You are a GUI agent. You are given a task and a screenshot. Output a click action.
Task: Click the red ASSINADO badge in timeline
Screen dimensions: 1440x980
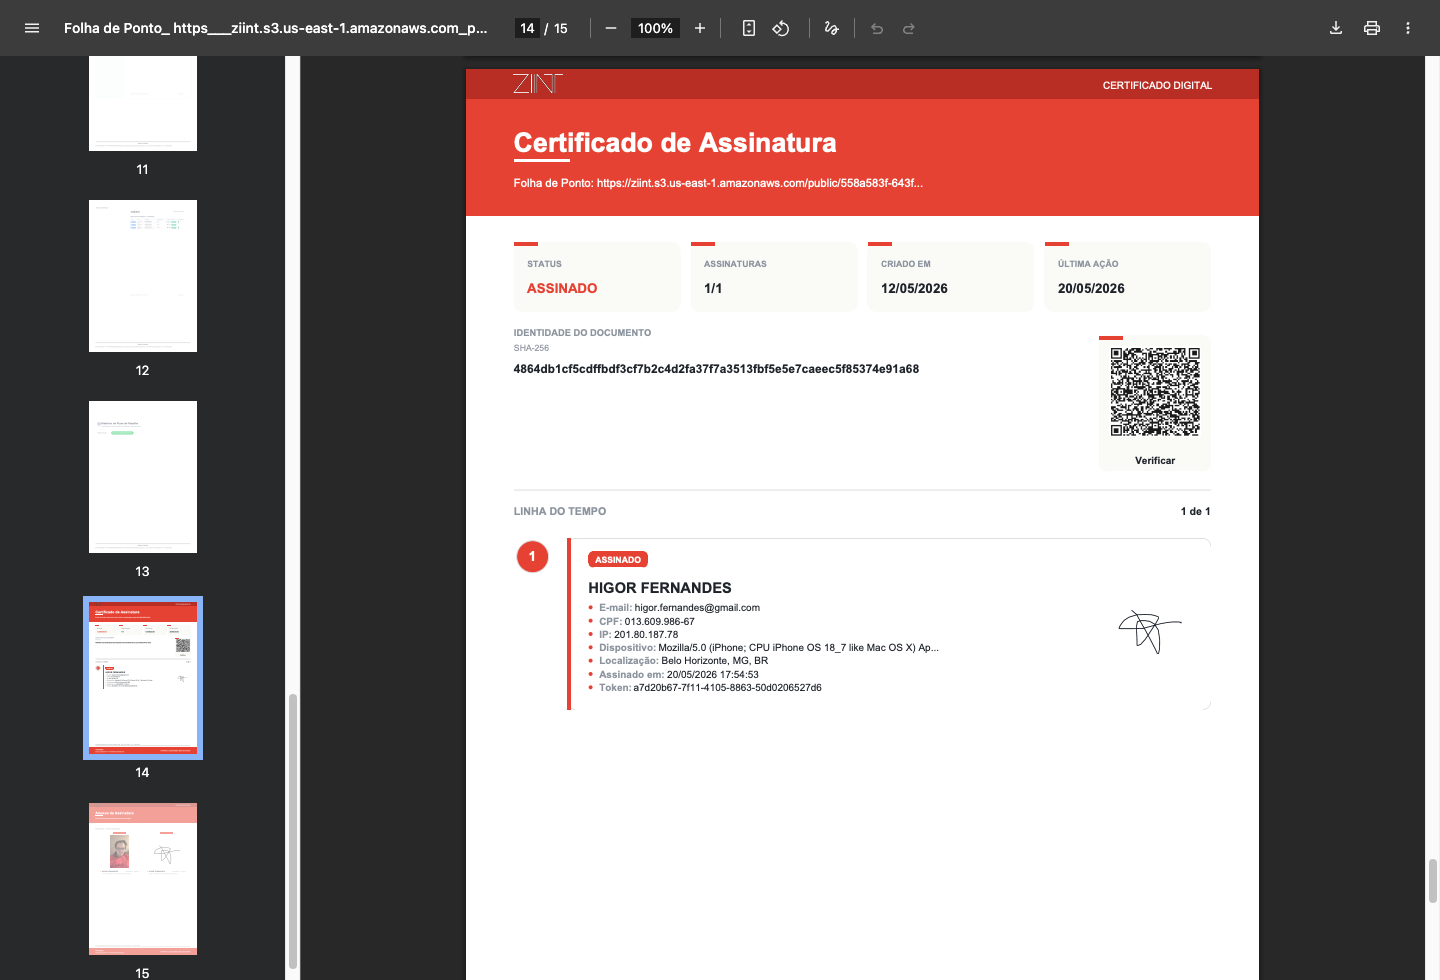618,560
